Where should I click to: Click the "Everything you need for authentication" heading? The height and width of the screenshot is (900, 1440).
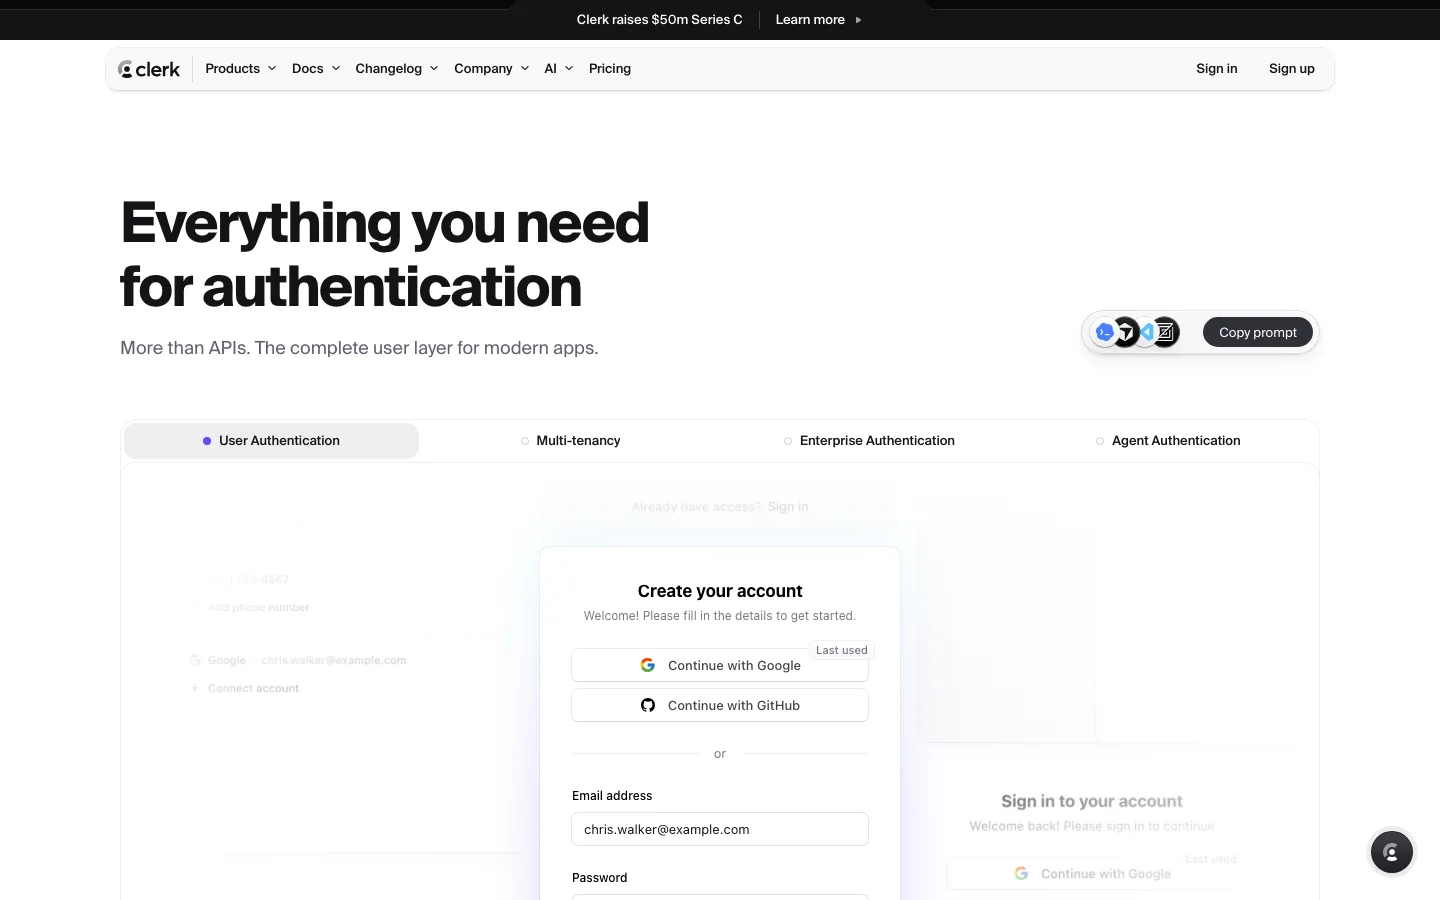coord(385,254)
